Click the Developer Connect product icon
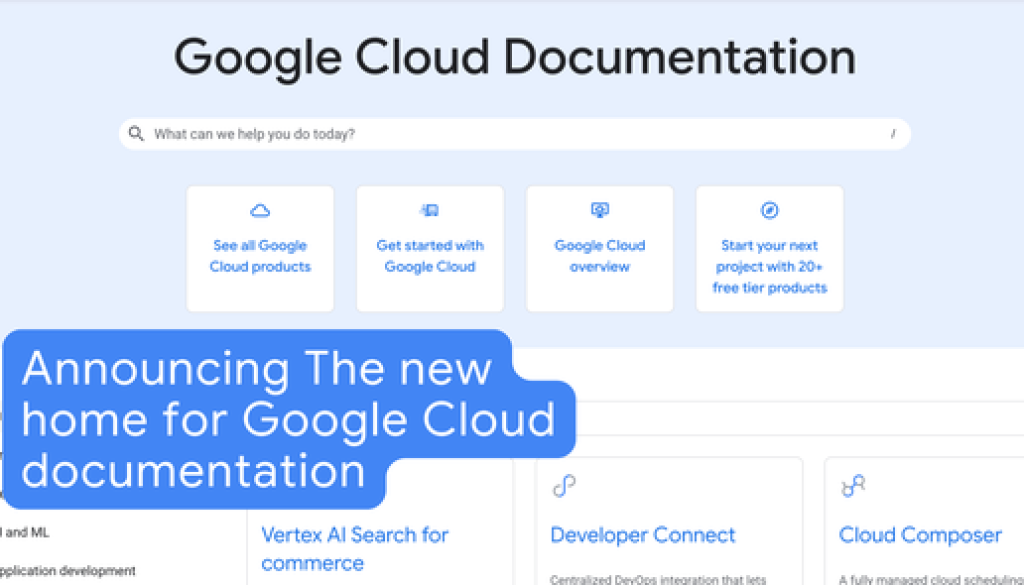Screen dimensions: 1024x585 coord(563,486)
